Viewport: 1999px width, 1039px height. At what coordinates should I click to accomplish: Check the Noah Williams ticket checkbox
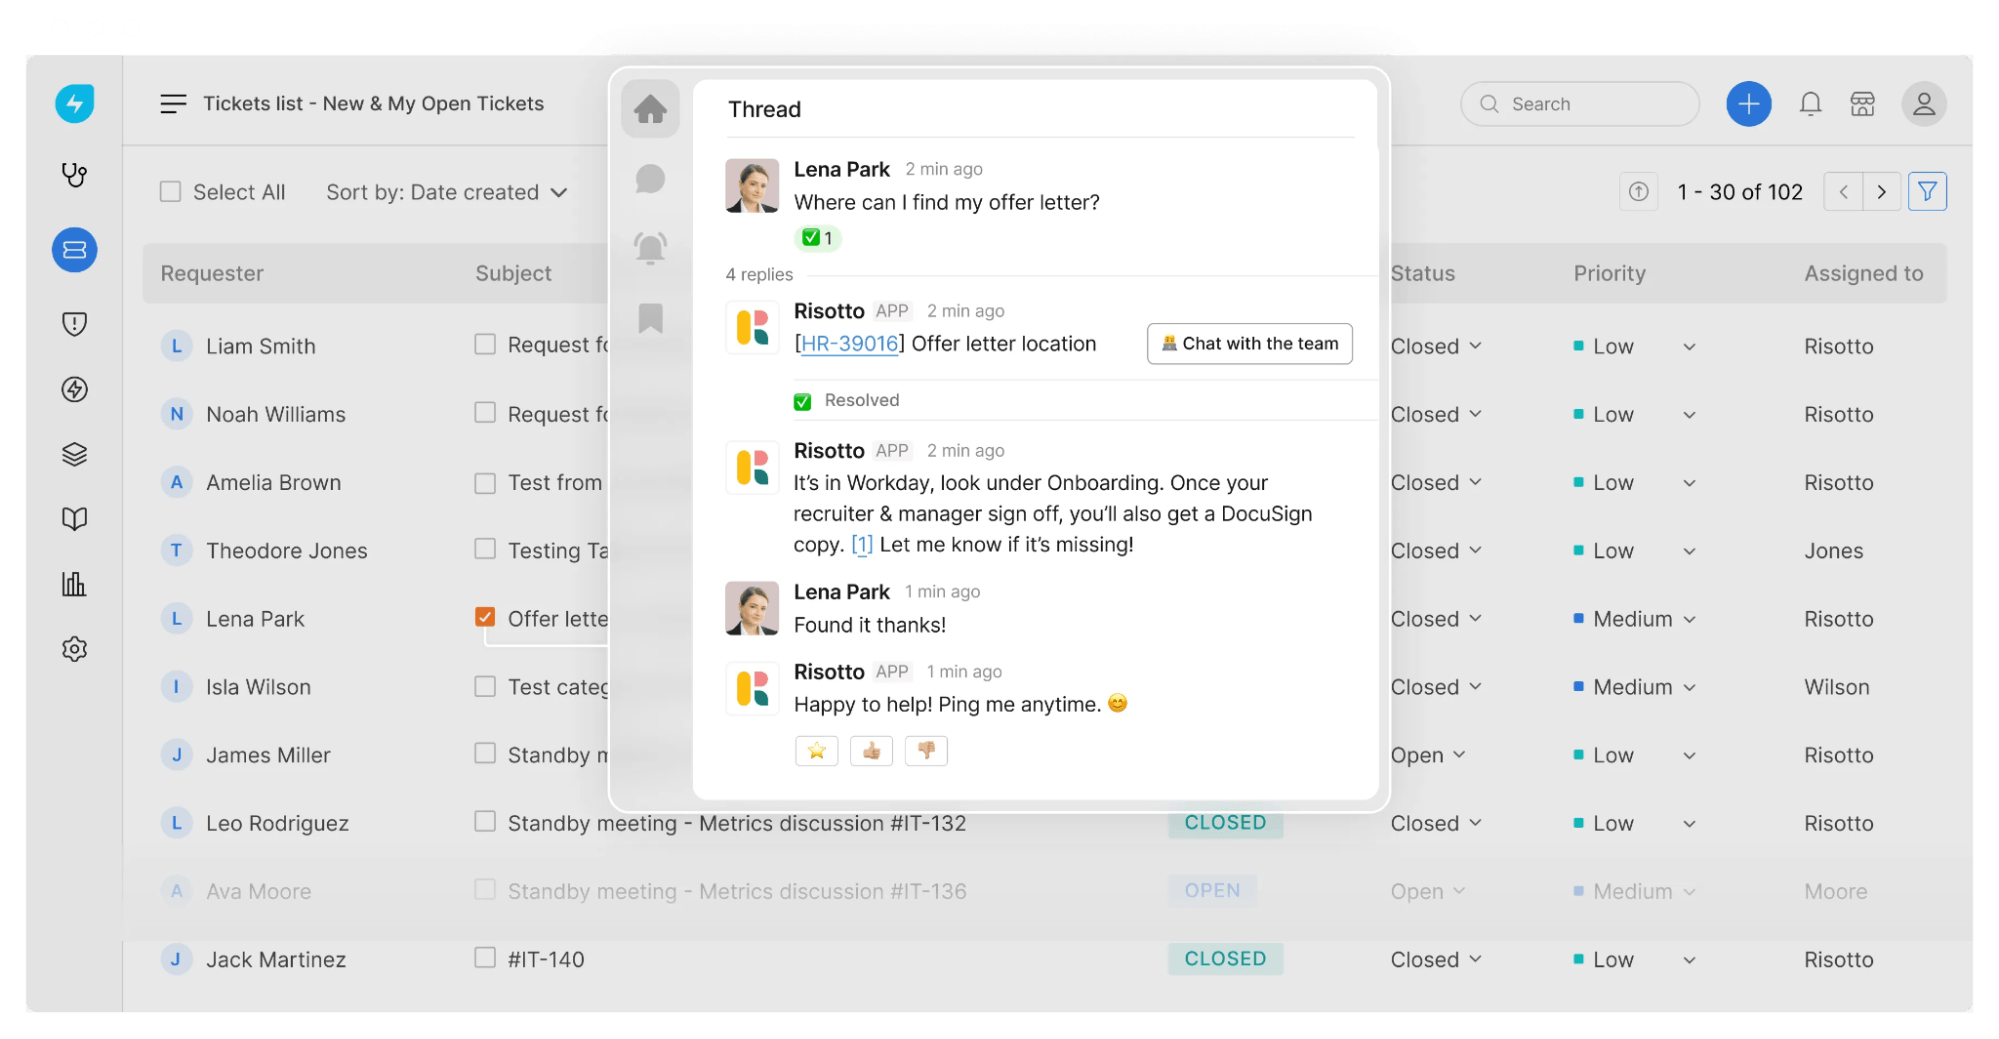pos(485,412)
